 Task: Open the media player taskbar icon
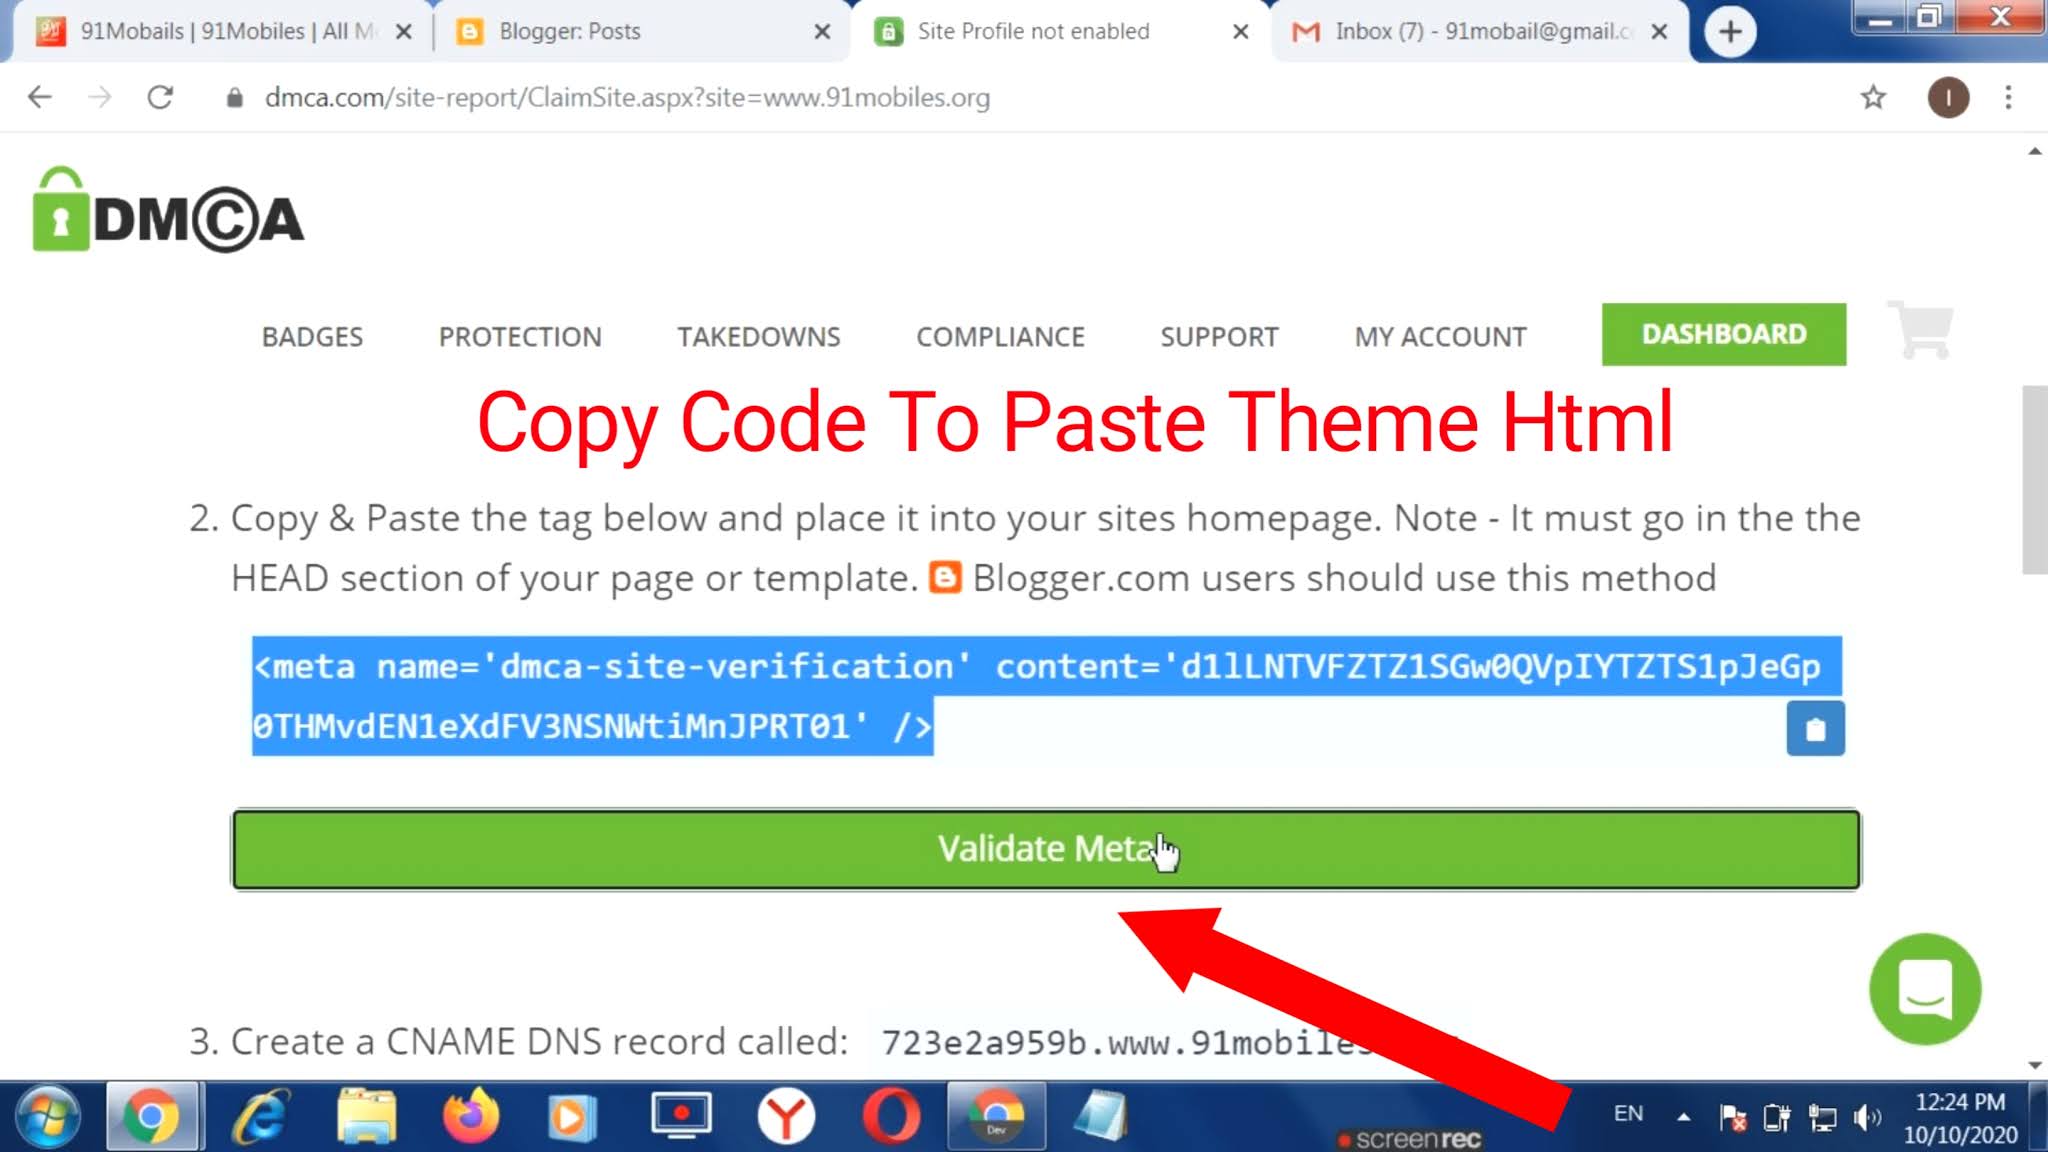pyautogui.click(x=572, y=1116)
